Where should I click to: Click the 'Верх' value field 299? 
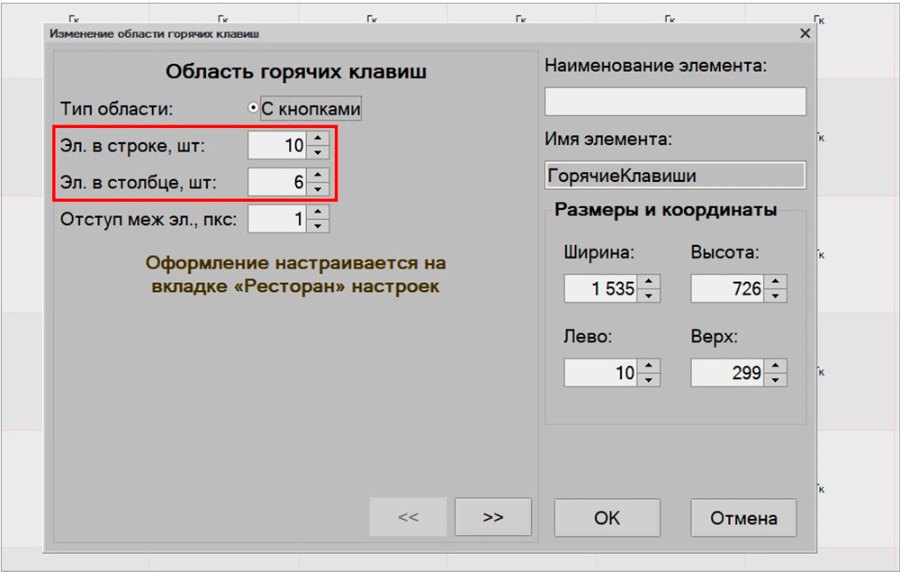(727, 372)
